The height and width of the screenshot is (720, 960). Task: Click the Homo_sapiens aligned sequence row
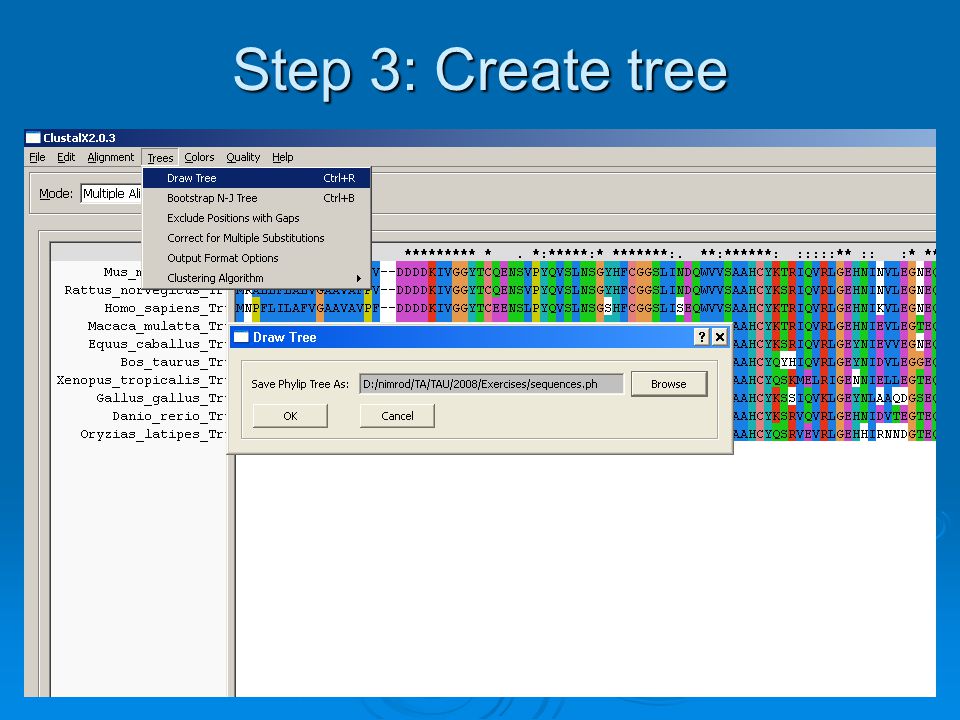click(x=585, y=308)
